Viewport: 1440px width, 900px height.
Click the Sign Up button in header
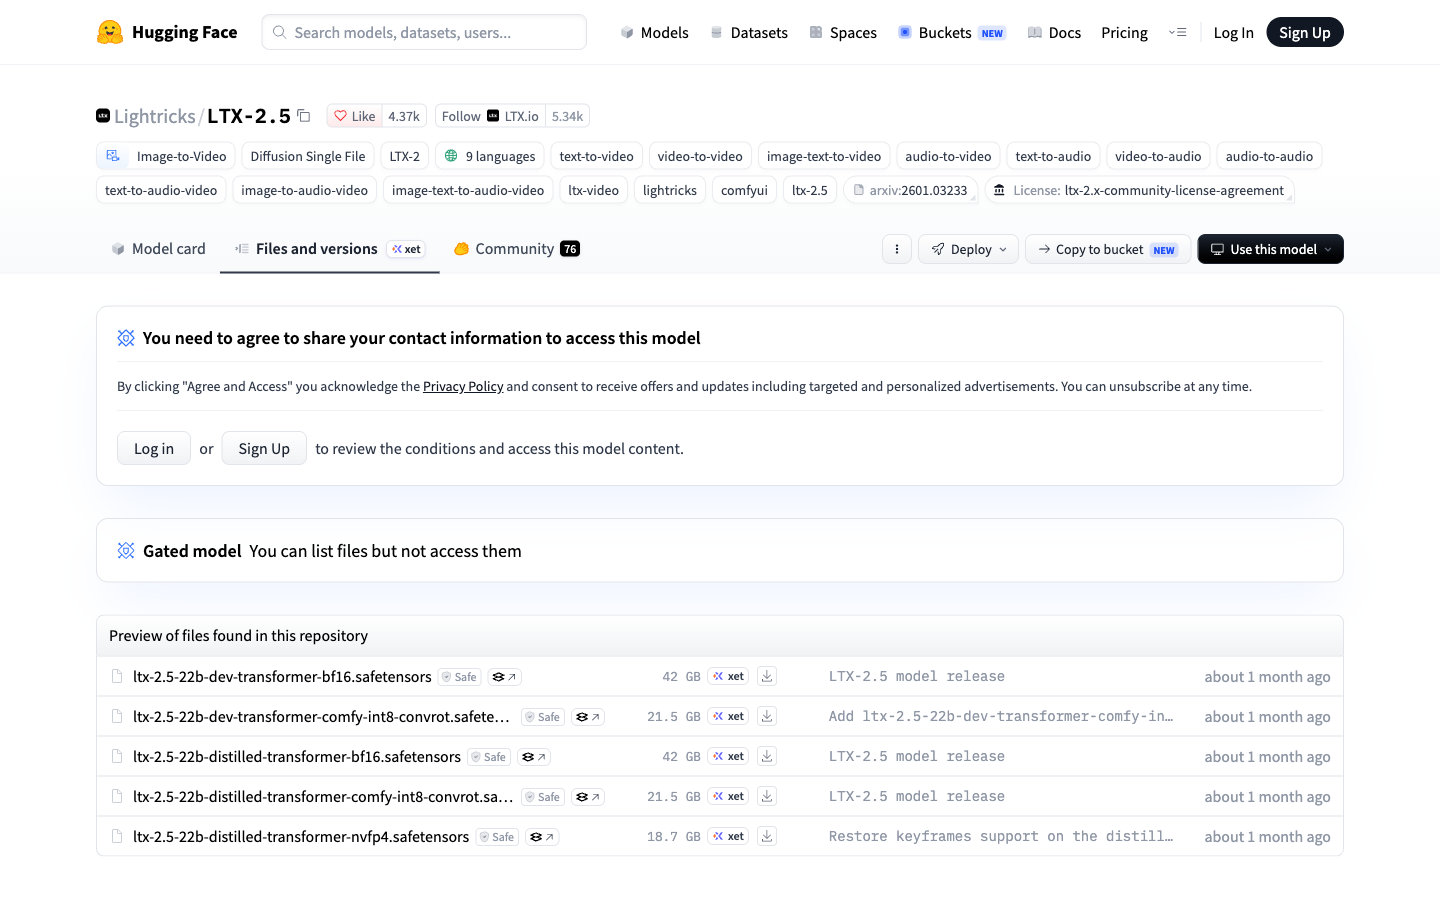(x=1305, y=32)
